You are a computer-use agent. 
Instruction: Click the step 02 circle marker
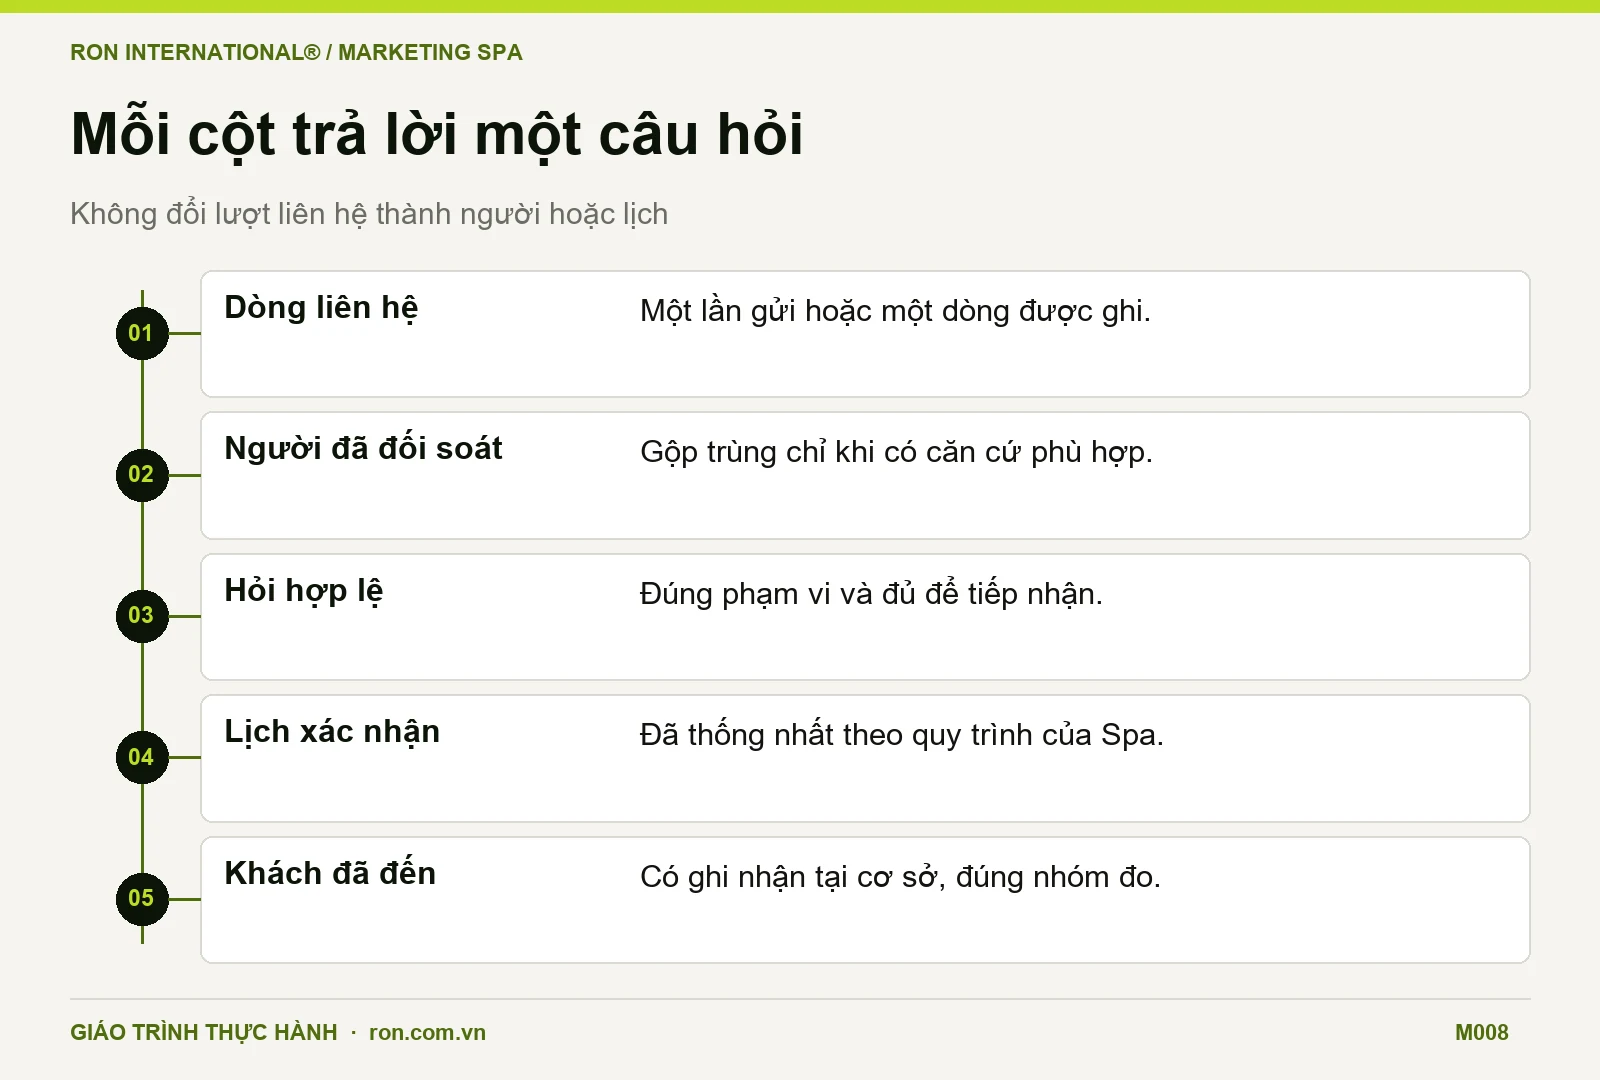142,475
